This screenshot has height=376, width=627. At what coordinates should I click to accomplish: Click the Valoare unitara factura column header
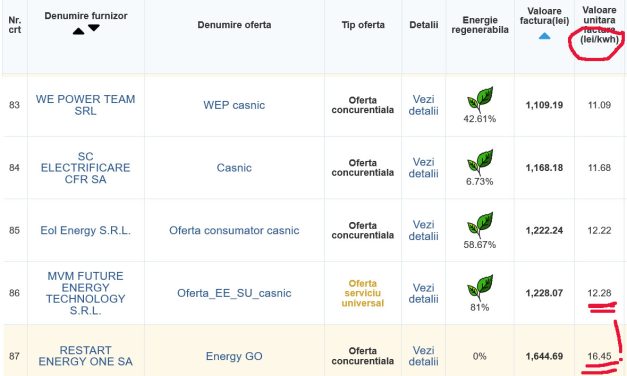click(599, 24)
